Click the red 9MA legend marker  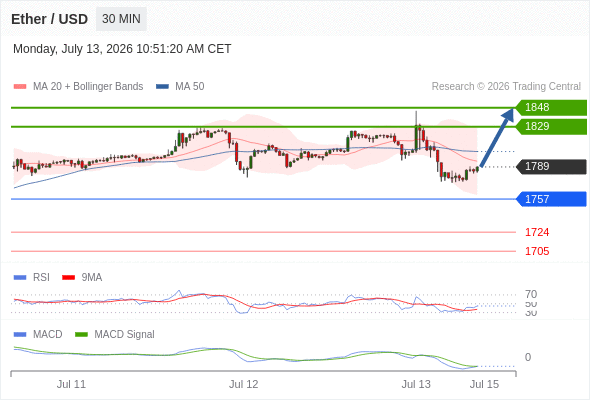pos(68,278)
